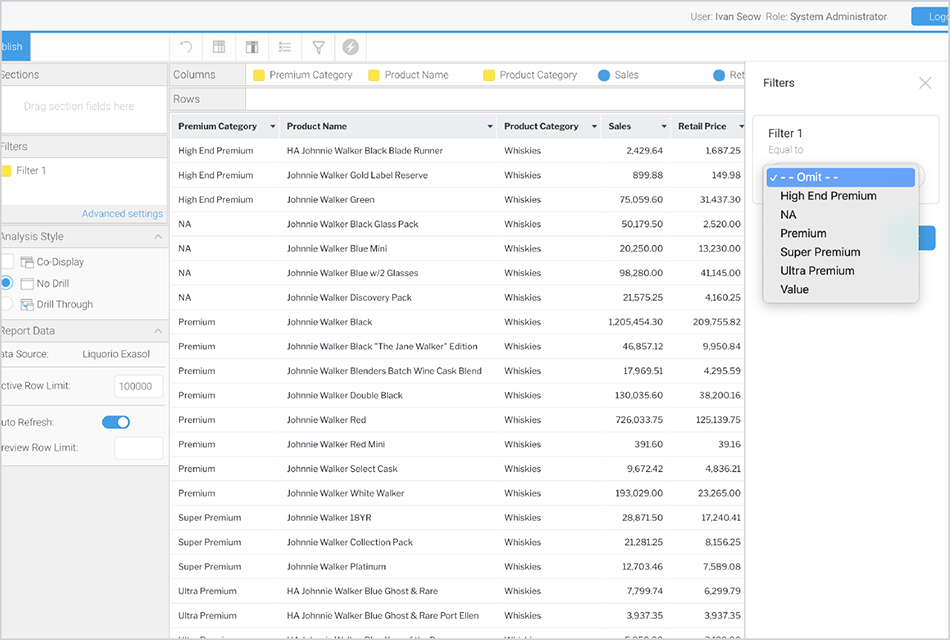
Task: Open the Premium Category column dropdown arrow
Action: (271, 127)
